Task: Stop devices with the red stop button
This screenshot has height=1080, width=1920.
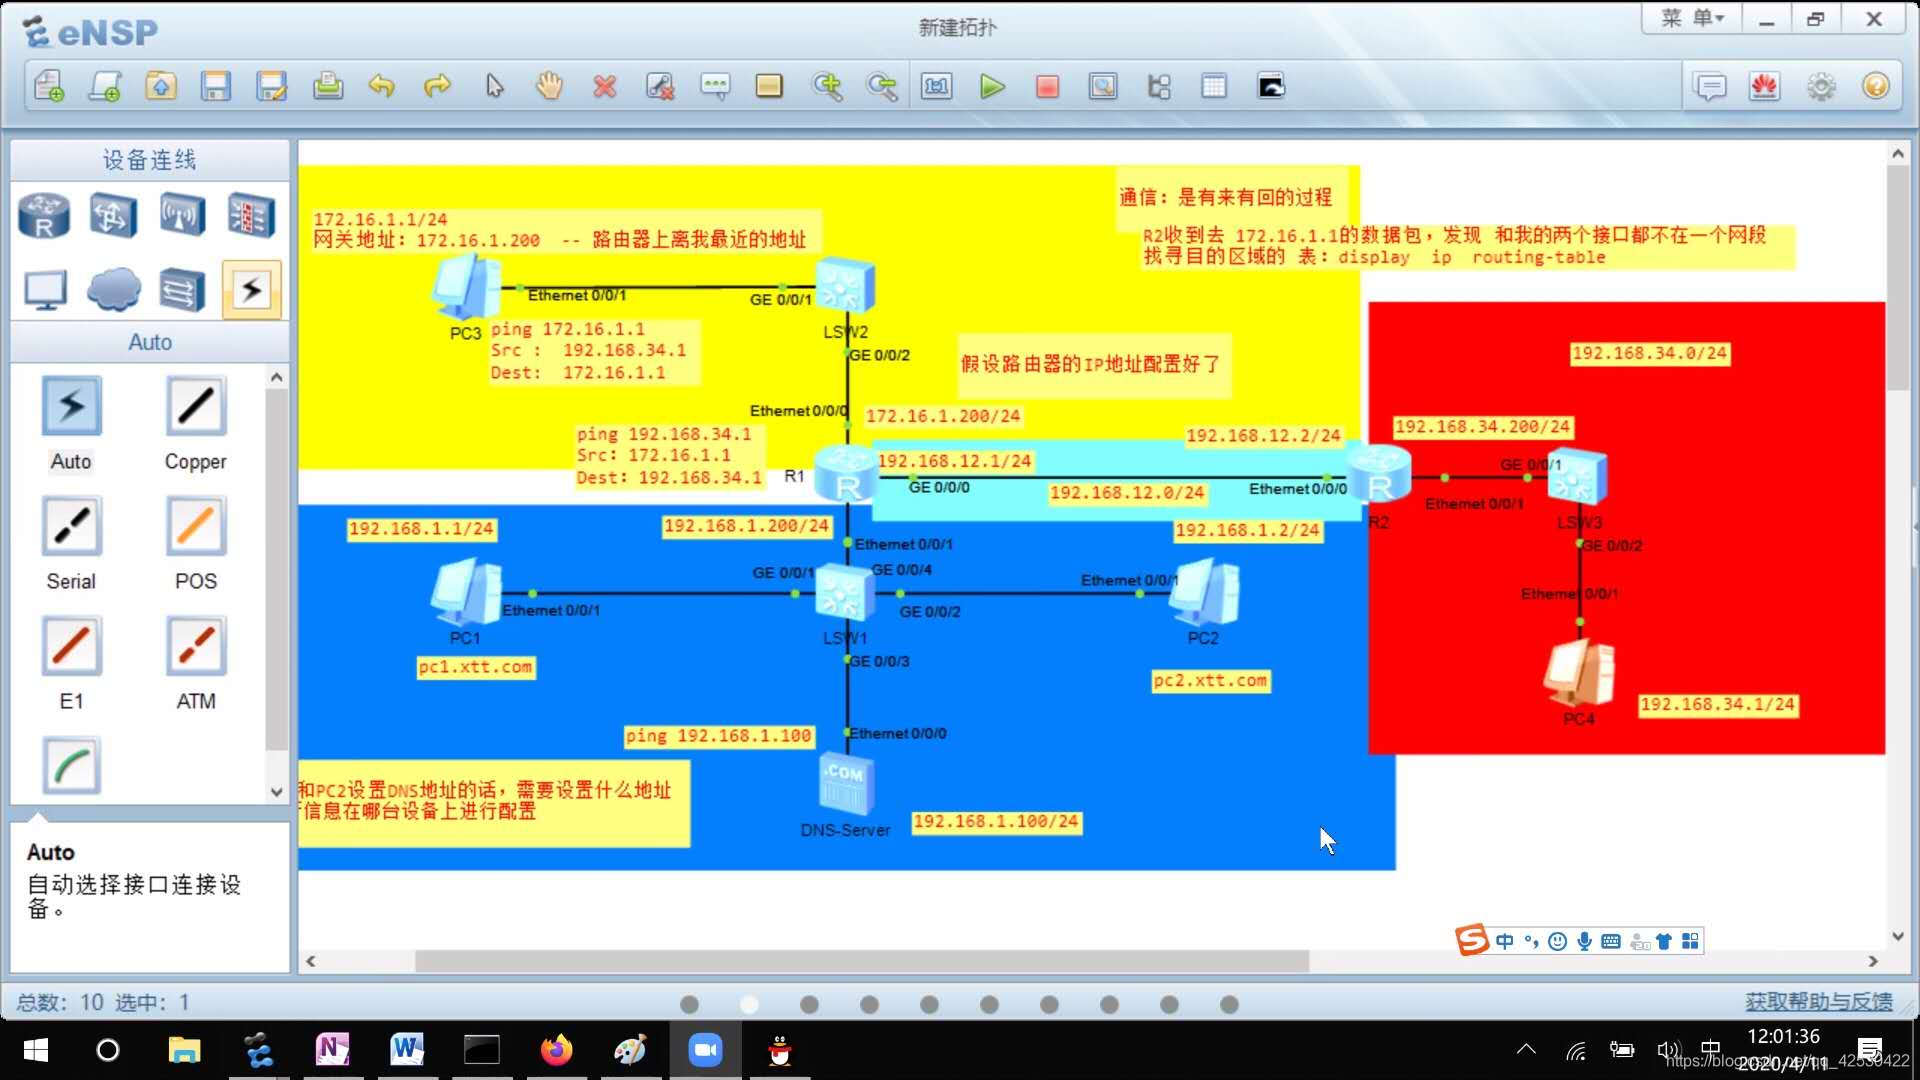Action: 1047,87
